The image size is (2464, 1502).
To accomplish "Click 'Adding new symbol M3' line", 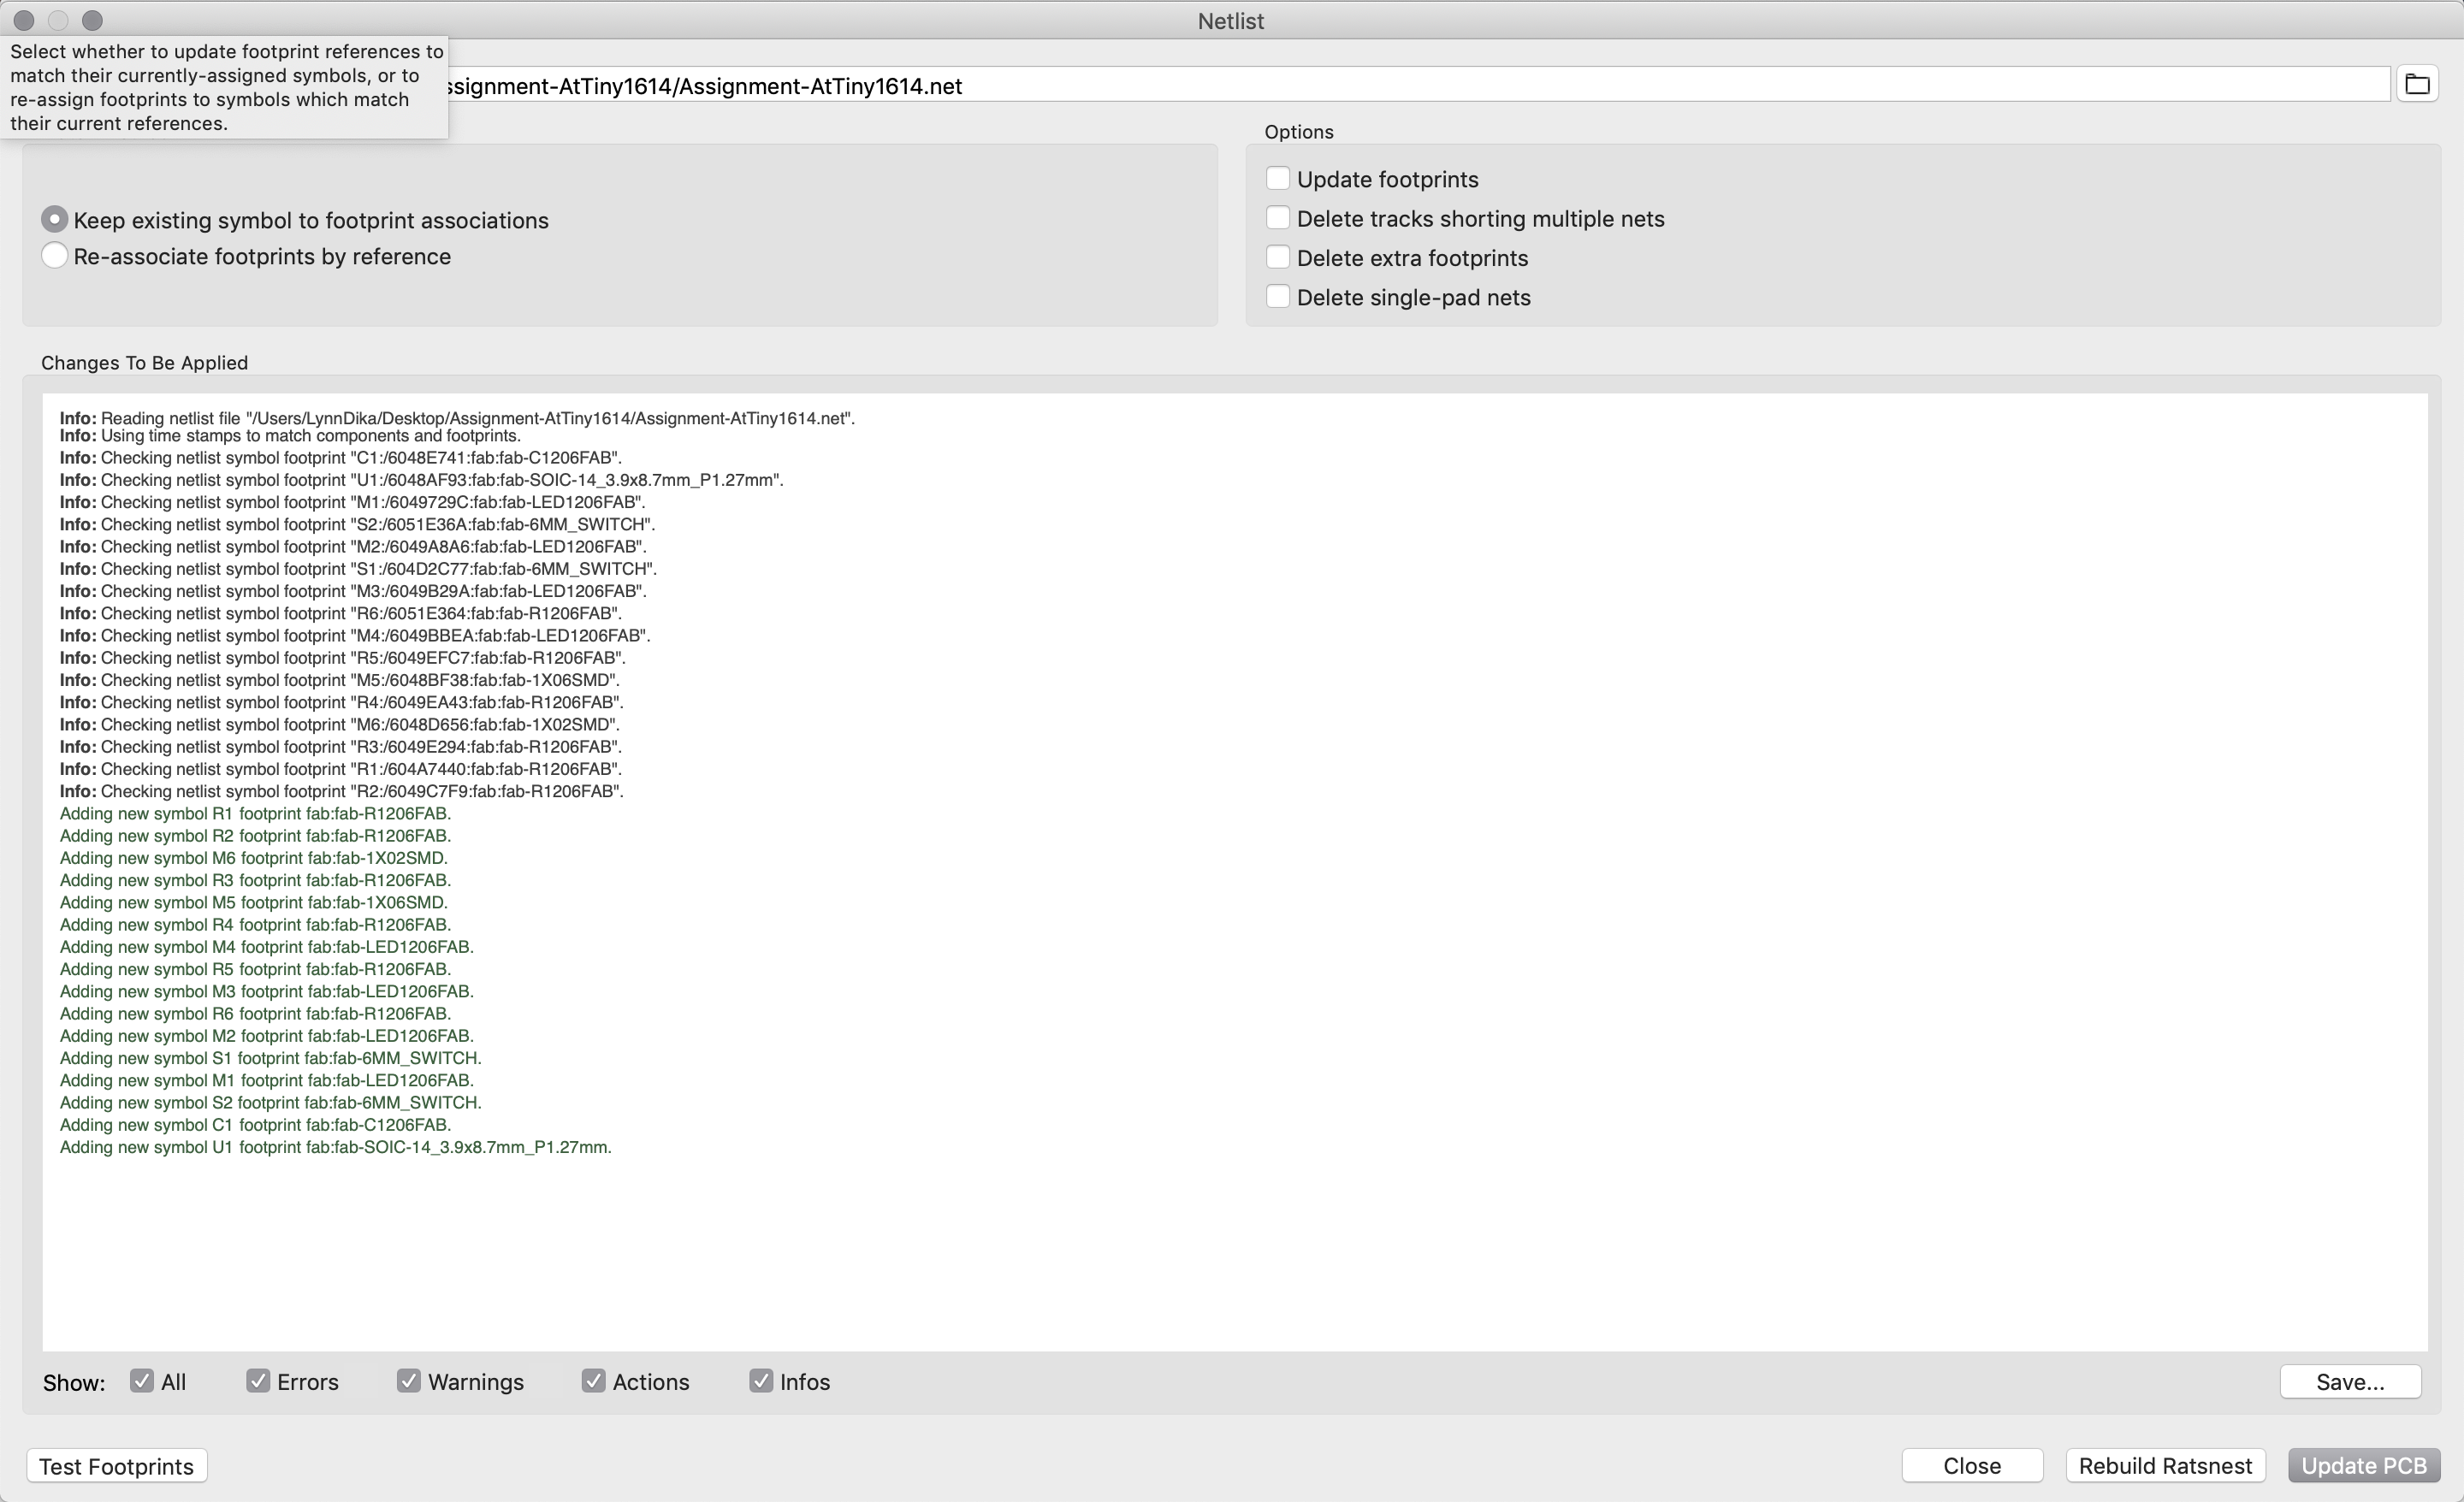I will [x=267, y=991].
